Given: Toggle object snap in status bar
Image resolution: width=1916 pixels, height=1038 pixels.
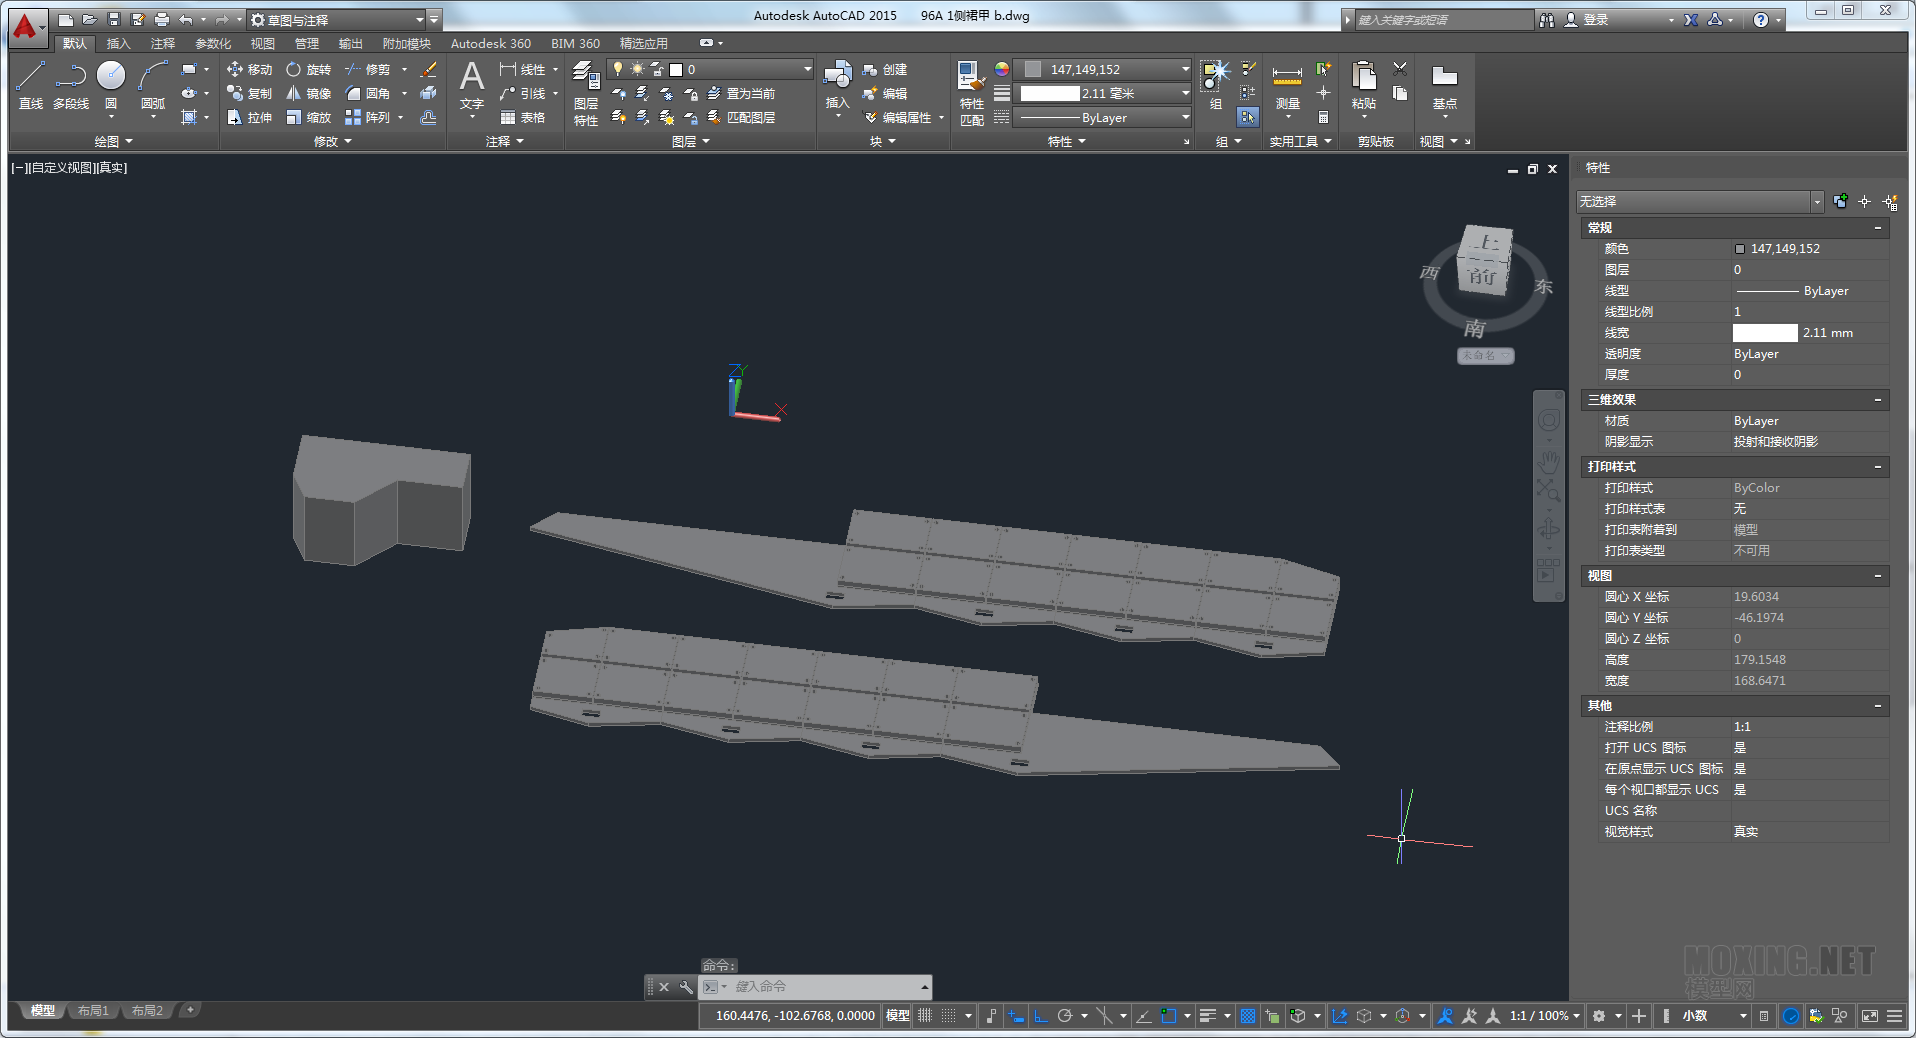Looking at the screenshot, I should (x=1168, y=1016).
